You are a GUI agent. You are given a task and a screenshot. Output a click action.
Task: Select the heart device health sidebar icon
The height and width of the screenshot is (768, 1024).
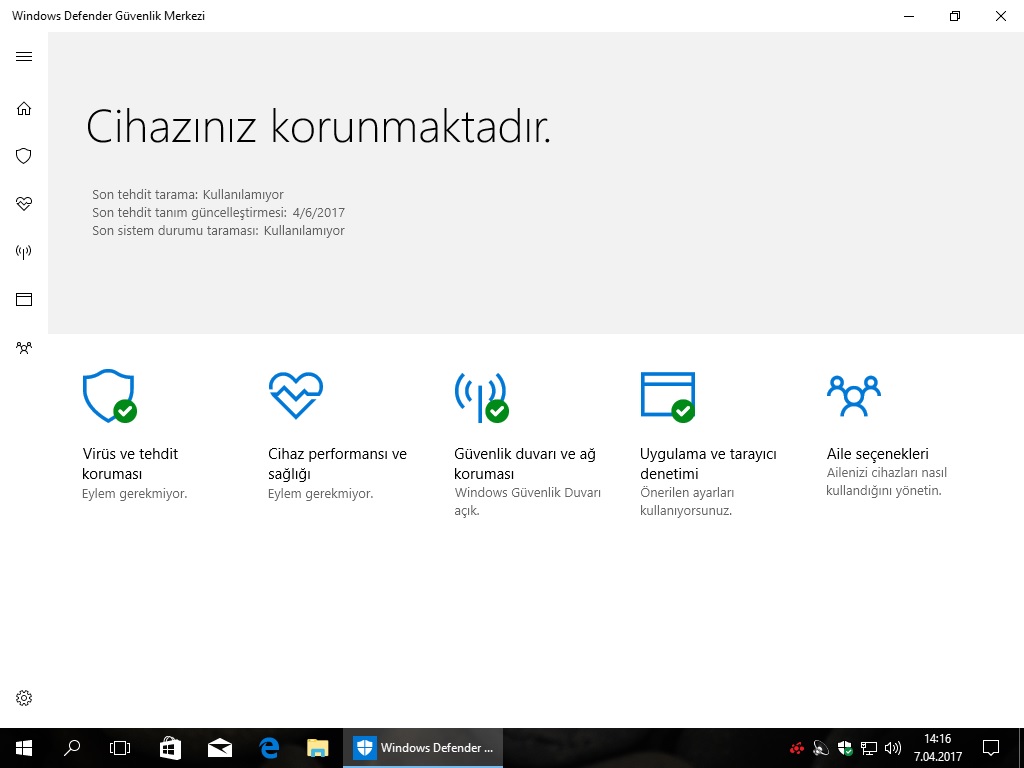pyautogui.click(x=24, y=204)
